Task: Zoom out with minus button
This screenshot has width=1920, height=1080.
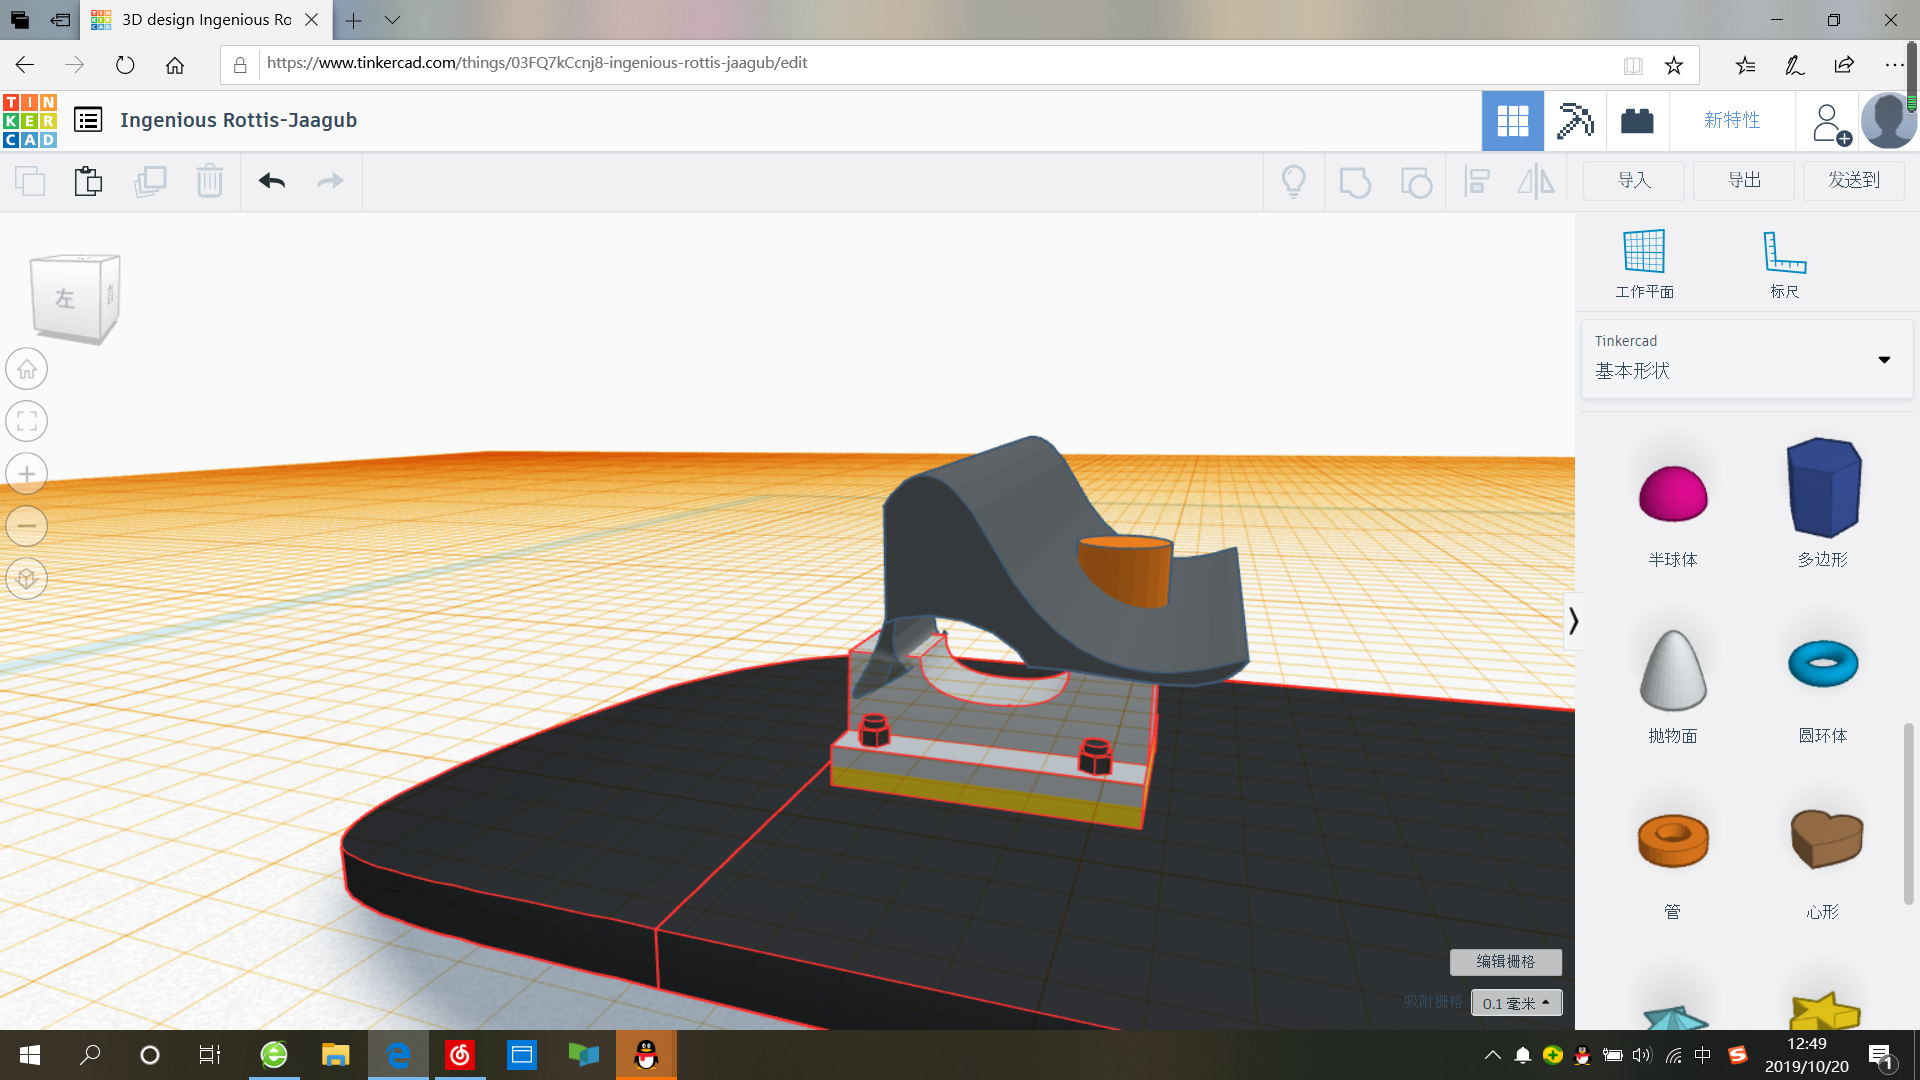Action: coord(27,526)
